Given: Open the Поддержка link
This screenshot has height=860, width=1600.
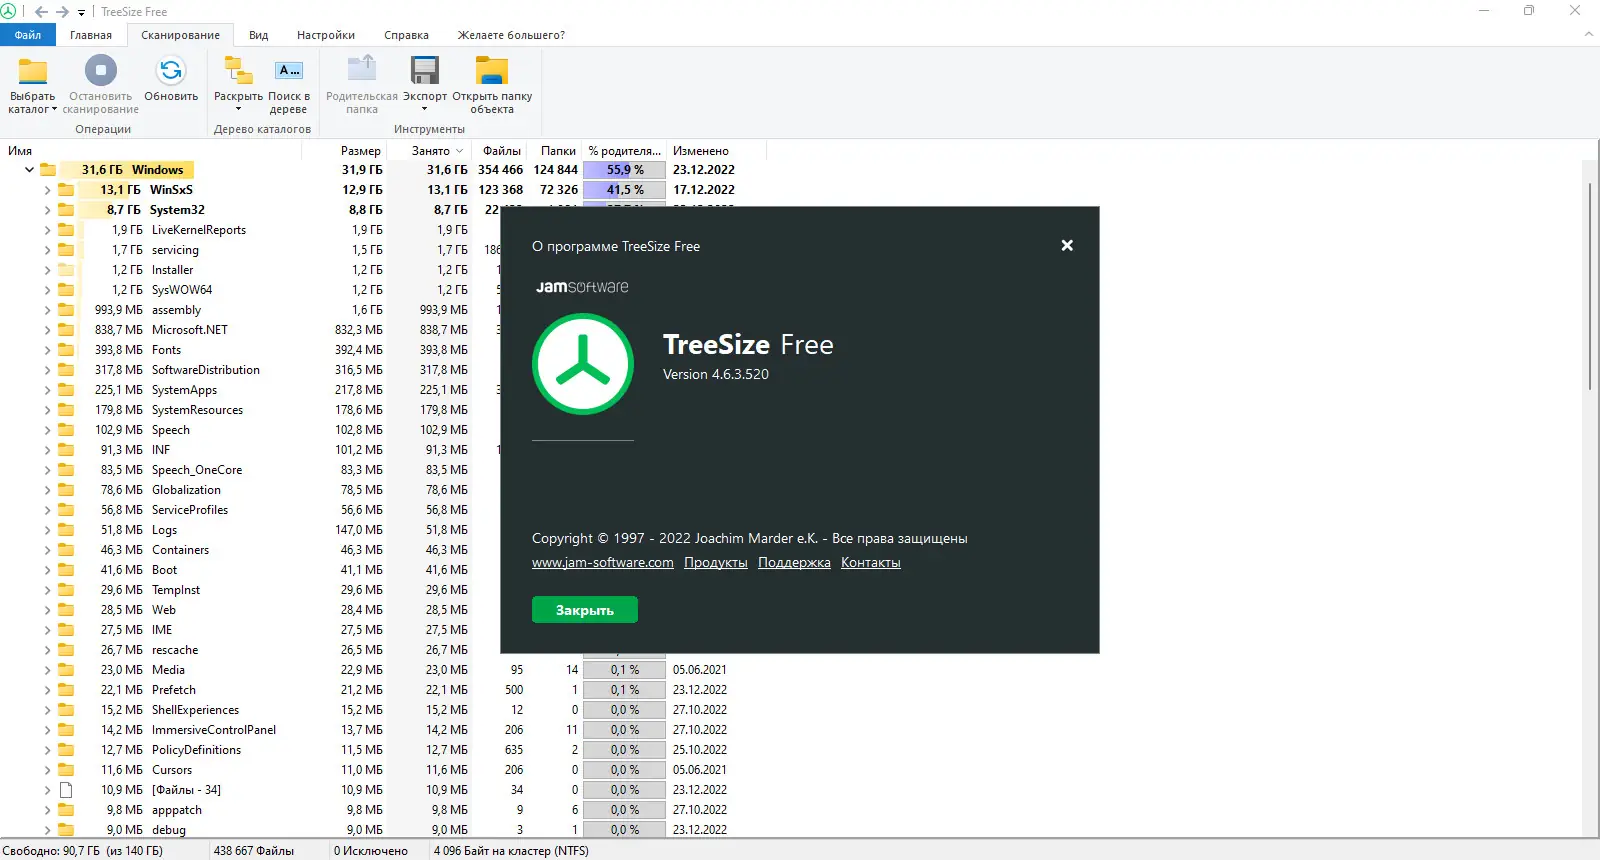Looking at the screenshot, I should (x=794, y=563).
